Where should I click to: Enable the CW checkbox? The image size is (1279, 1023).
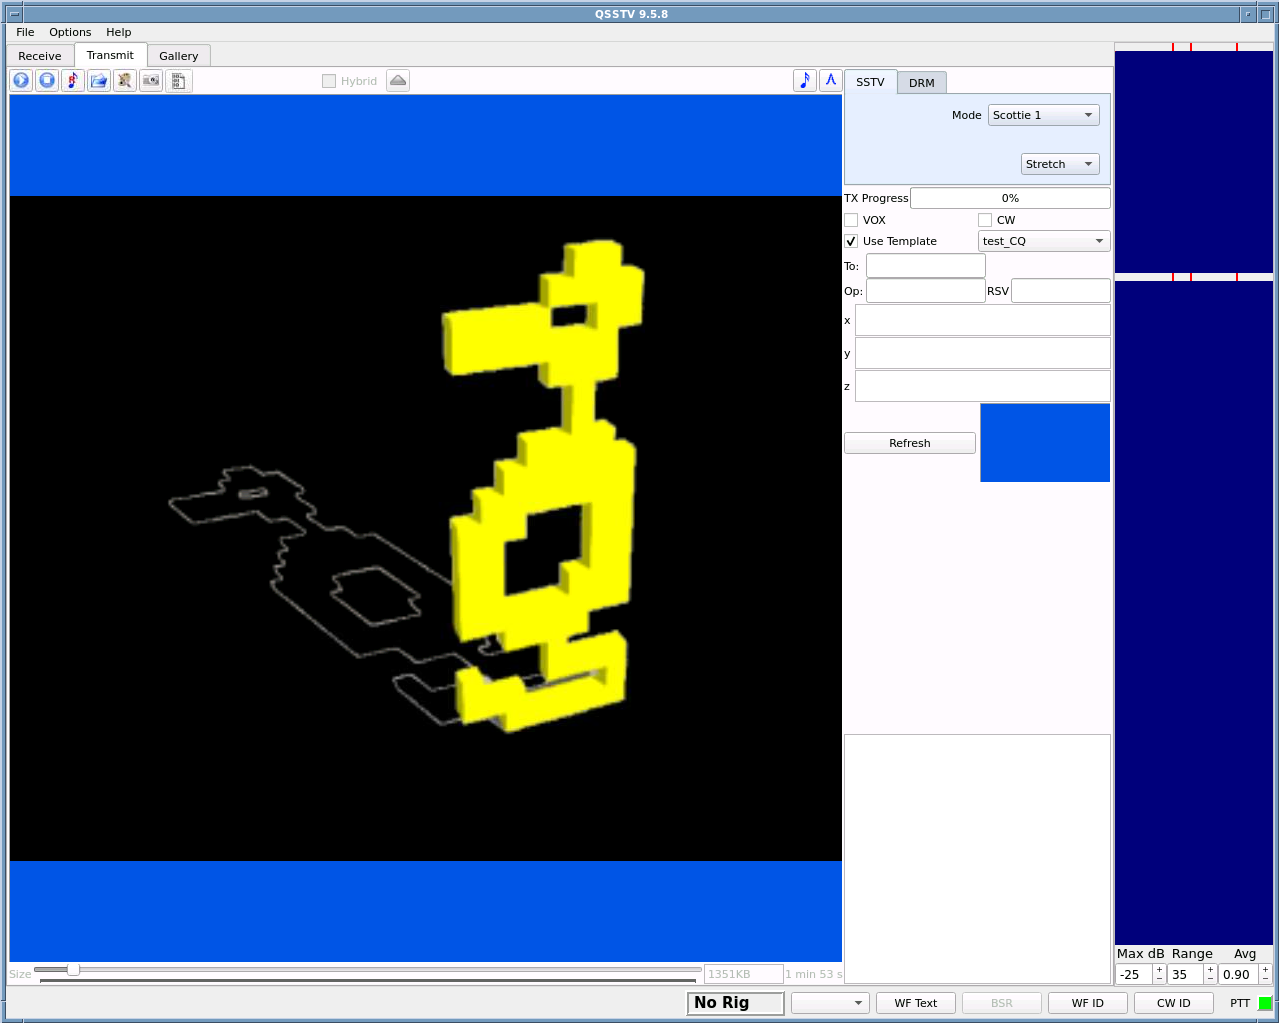(984, 219)
